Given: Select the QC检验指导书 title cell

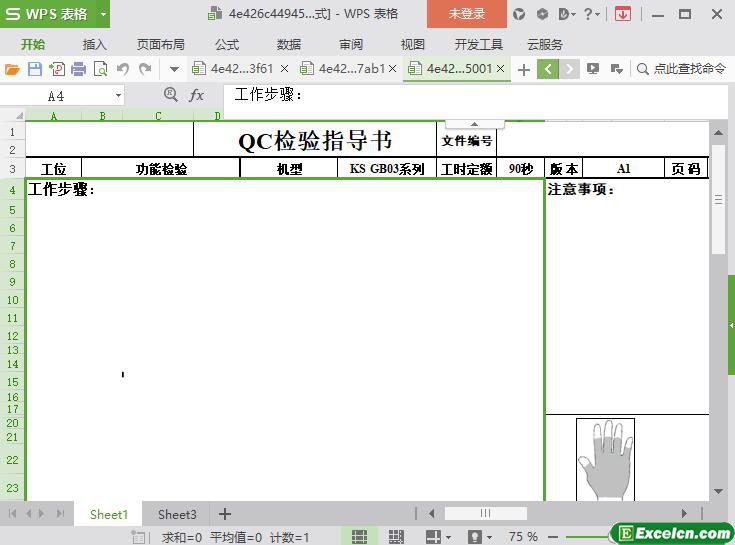Looking at the screenshot, I should click(x=315, y=140).
